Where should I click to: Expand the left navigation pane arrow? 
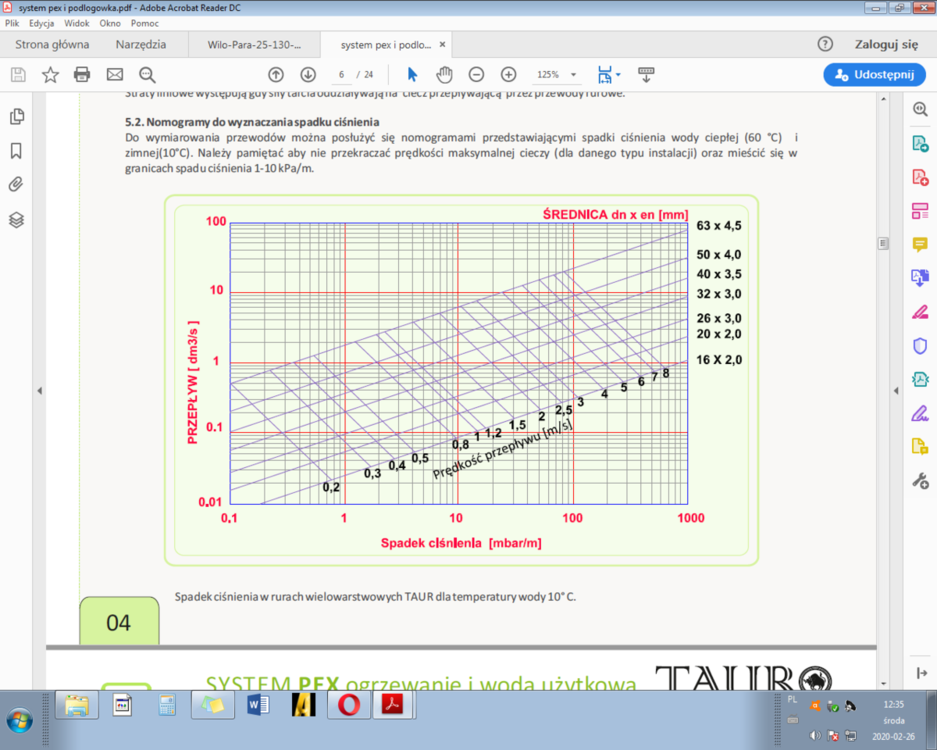pos(39,390)
